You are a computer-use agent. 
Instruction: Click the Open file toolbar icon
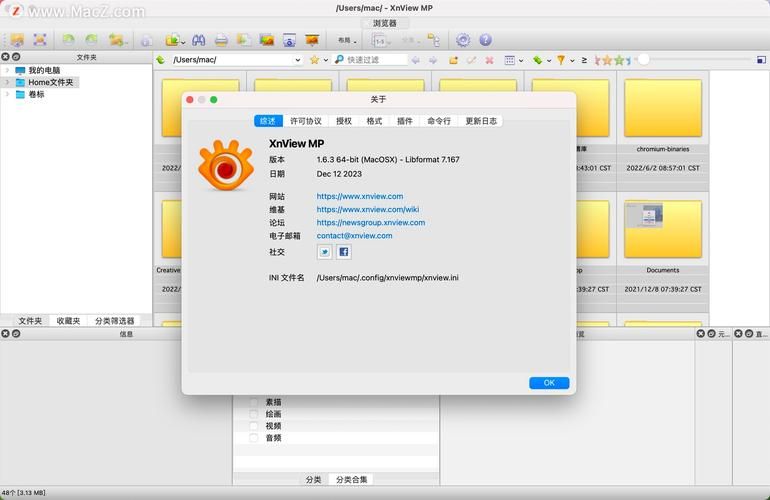pyautogui.click(x=17, y=40)
